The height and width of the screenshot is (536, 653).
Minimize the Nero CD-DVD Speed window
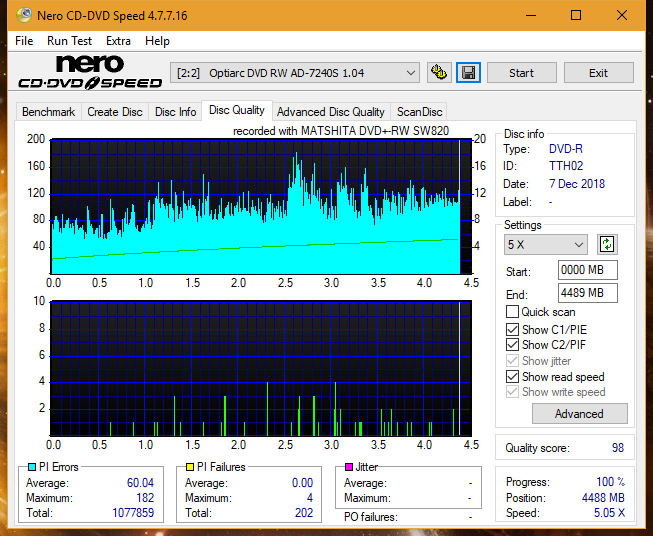(x=531, y=15)
